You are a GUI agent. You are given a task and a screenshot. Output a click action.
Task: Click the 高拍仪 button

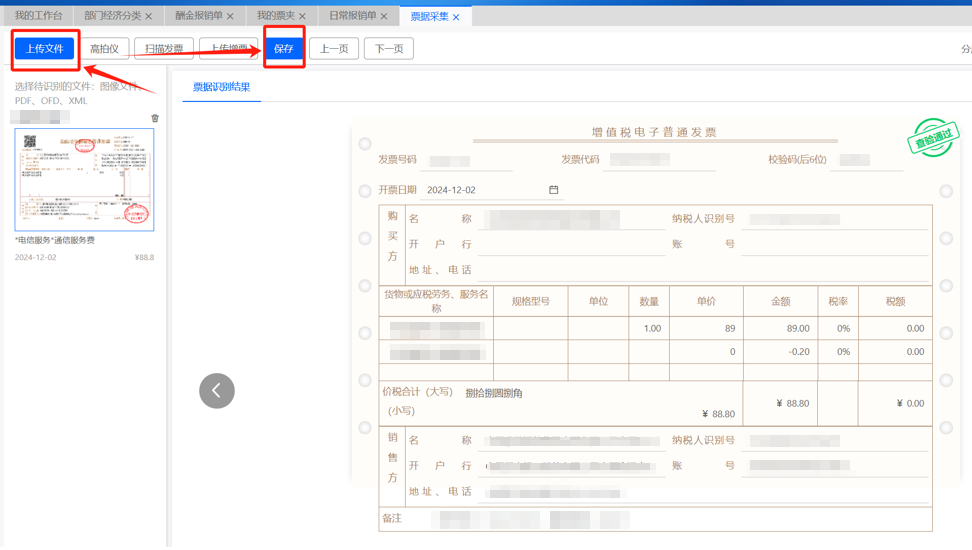[104, 49]
